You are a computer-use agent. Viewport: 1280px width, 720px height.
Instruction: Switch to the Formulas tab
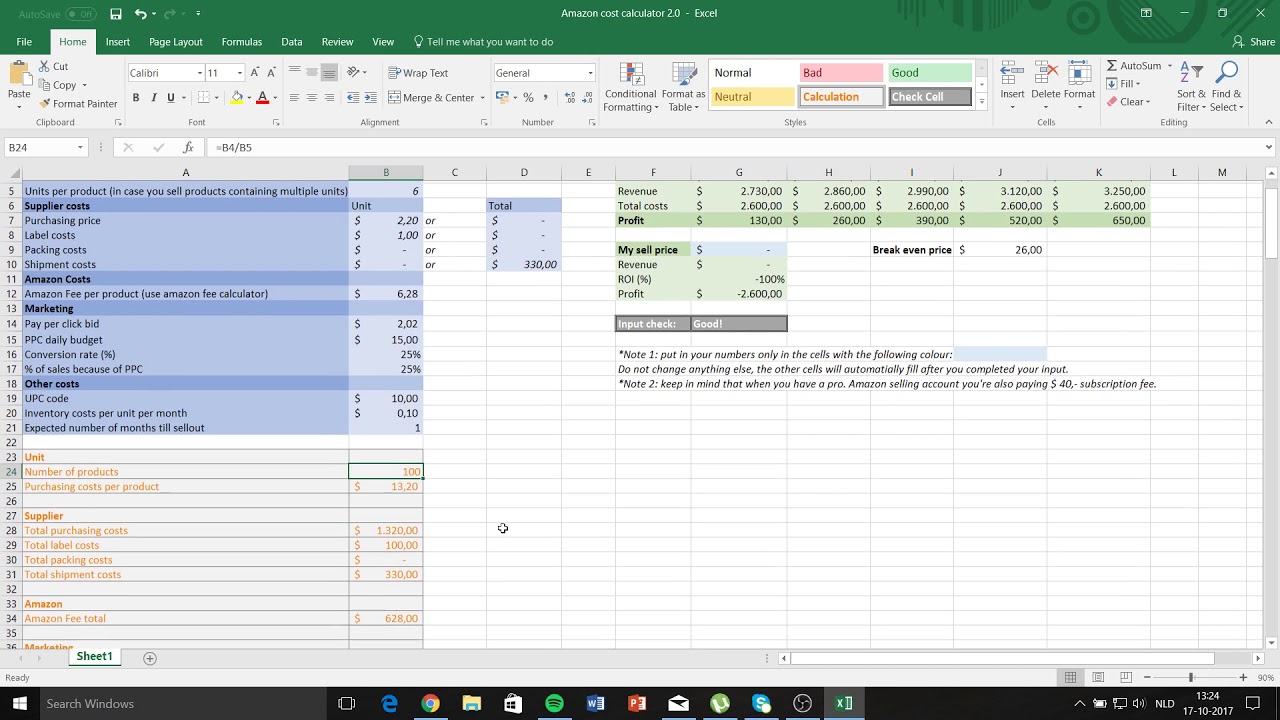click(242, 42)
